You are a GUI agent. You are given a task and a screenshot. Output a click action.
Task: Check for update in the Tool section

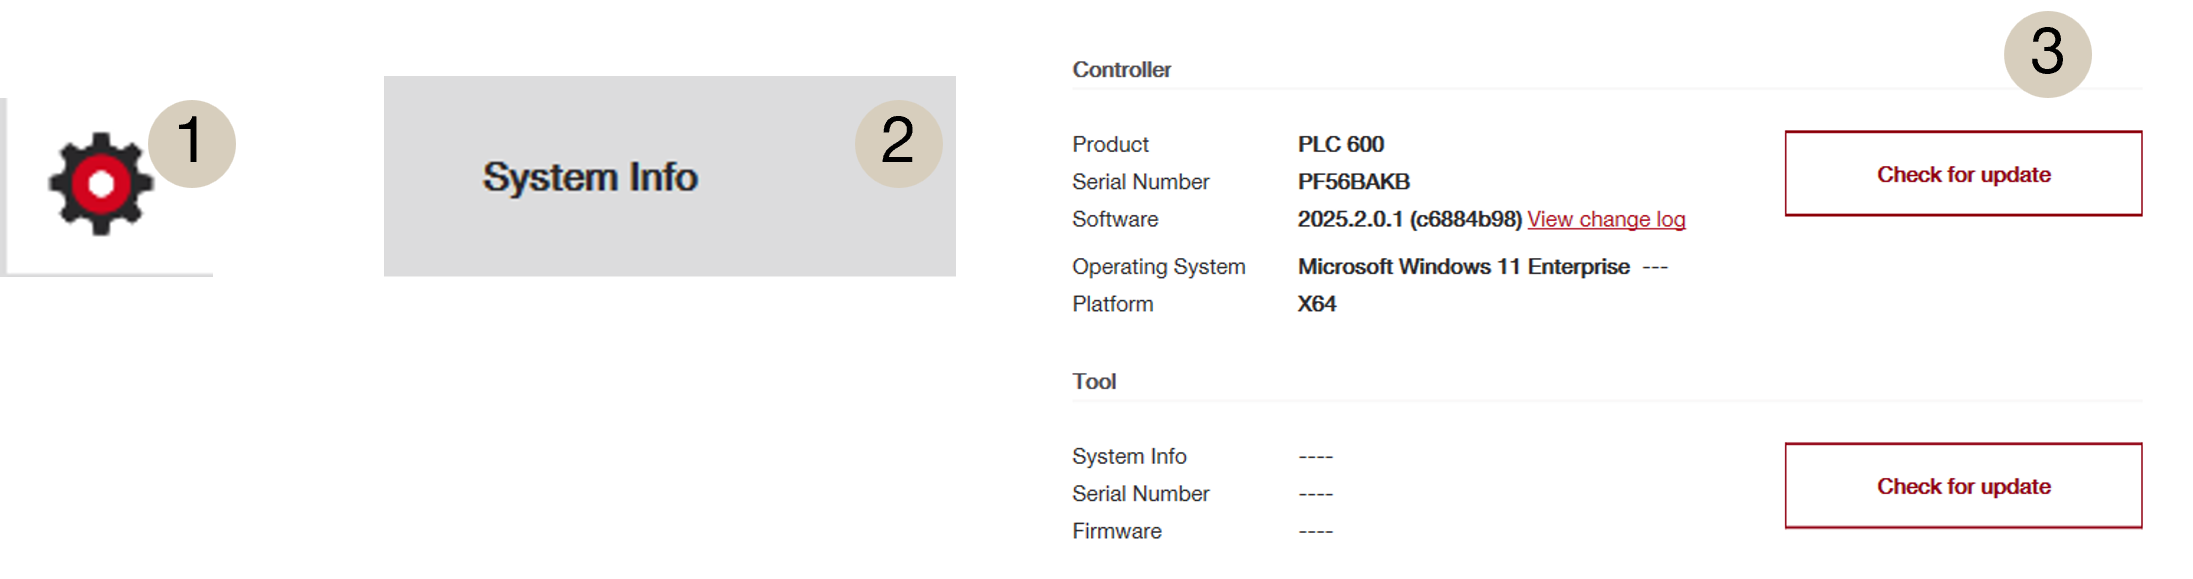[x=1963, y=486]
